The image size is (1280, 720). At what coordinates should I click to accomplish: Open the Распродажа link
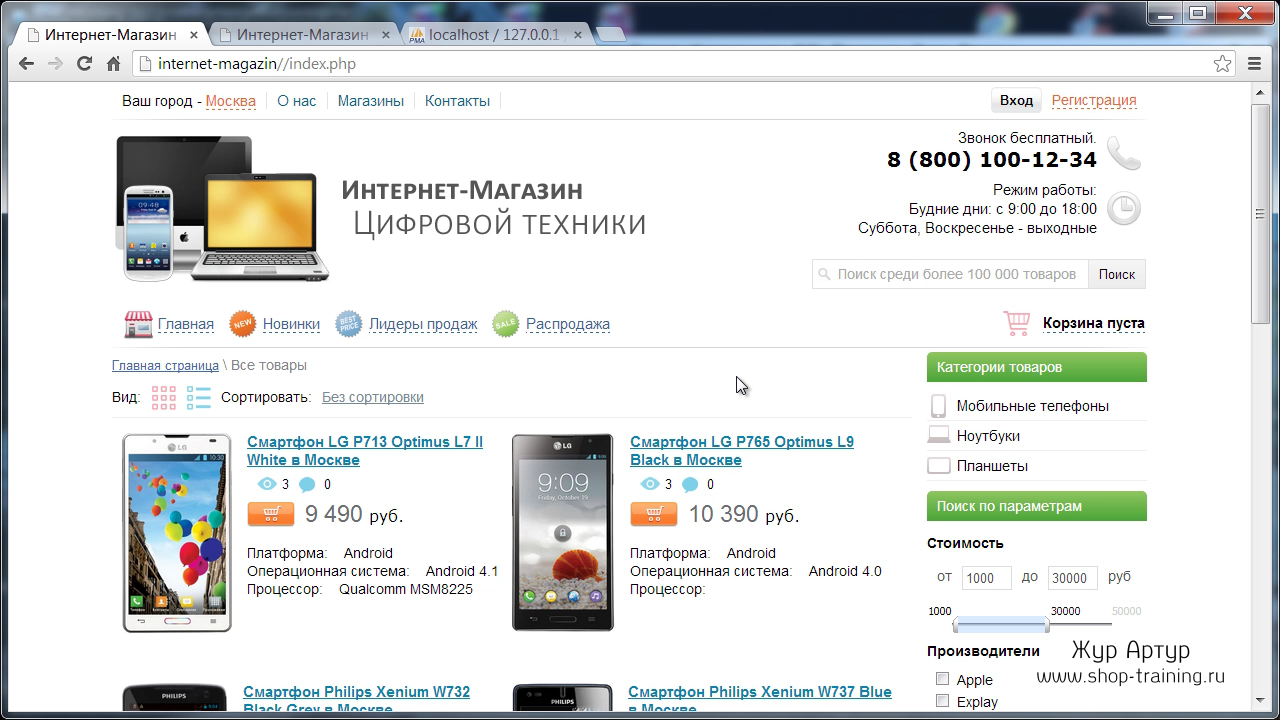click(x=568, y=324)
